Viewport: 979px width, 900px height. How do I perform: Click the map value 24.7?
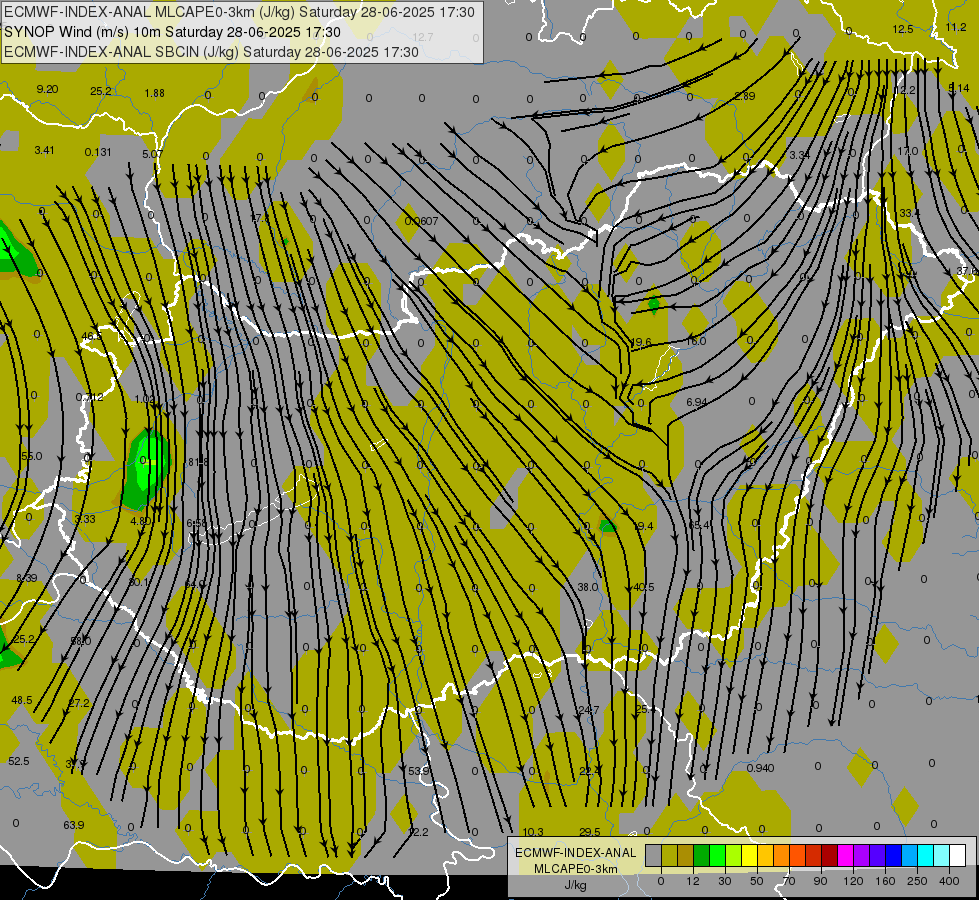589,710
